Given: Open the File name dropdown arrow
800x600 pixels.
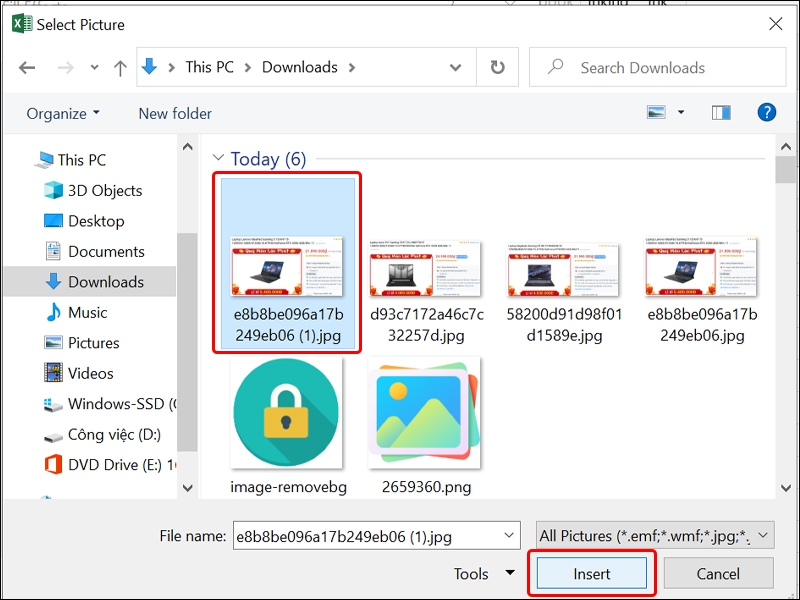Looking at the screenshot, I should coord(509,536).
